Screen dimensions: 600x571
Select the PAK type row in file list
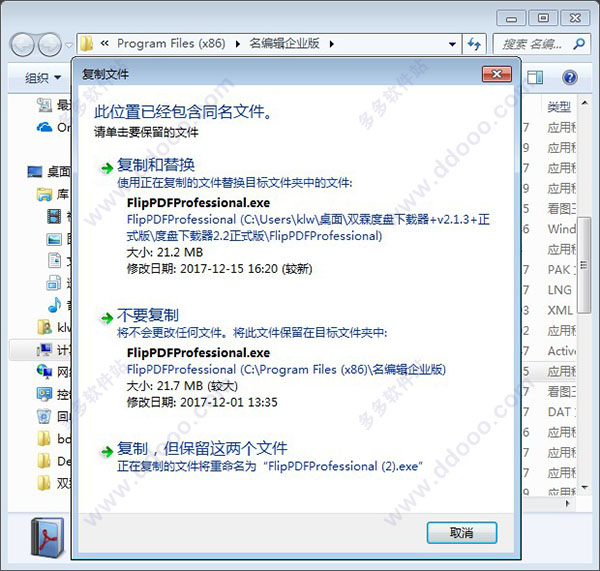(549, 269)
